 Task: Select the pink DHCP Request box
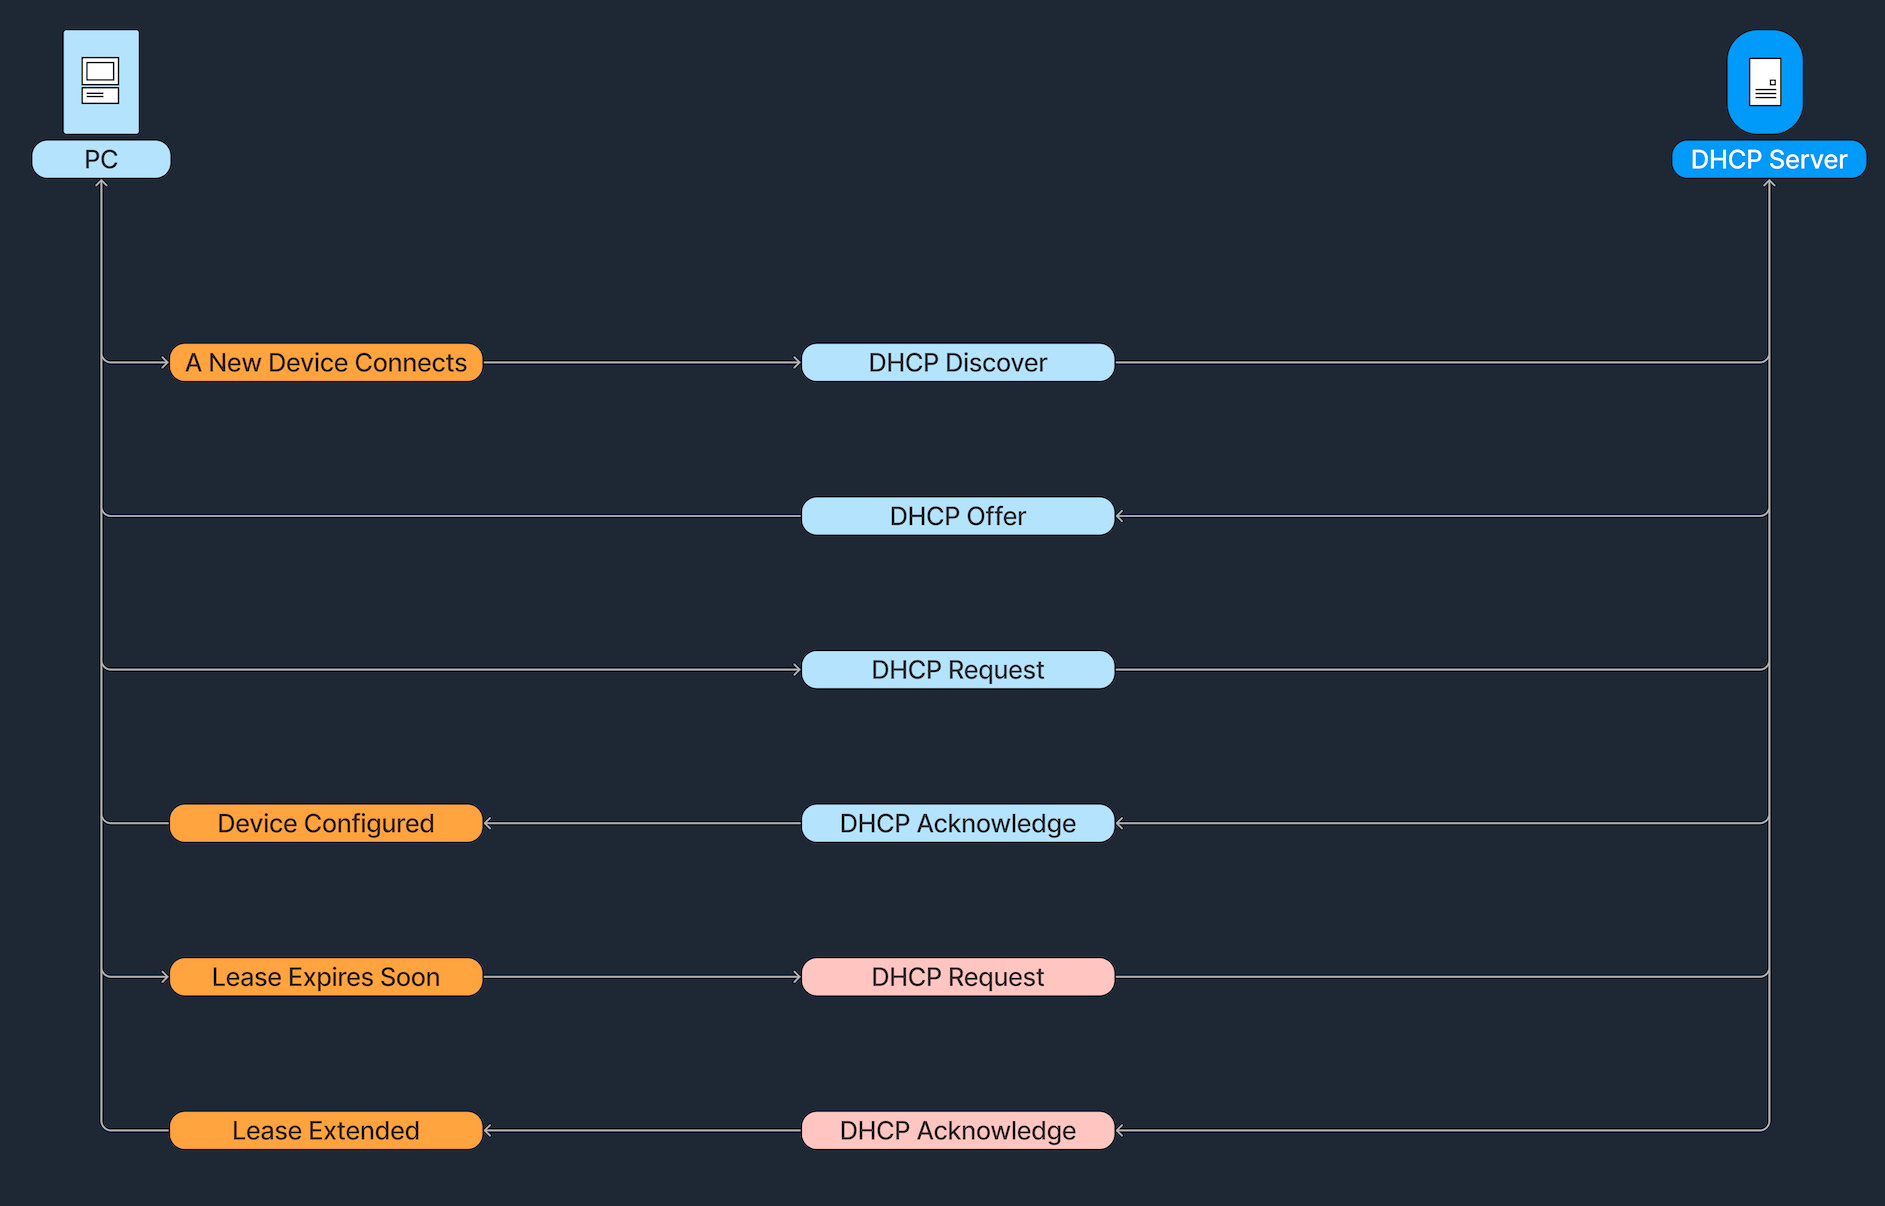pos(957,977)
